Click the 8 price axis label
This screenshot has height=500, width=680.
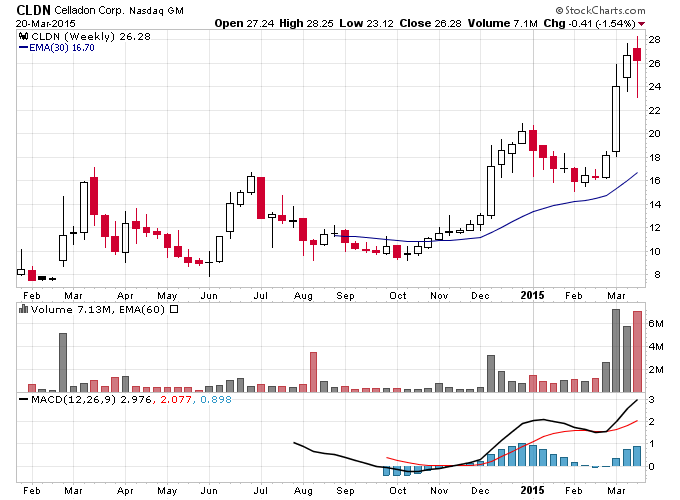[x=657, y=275]
